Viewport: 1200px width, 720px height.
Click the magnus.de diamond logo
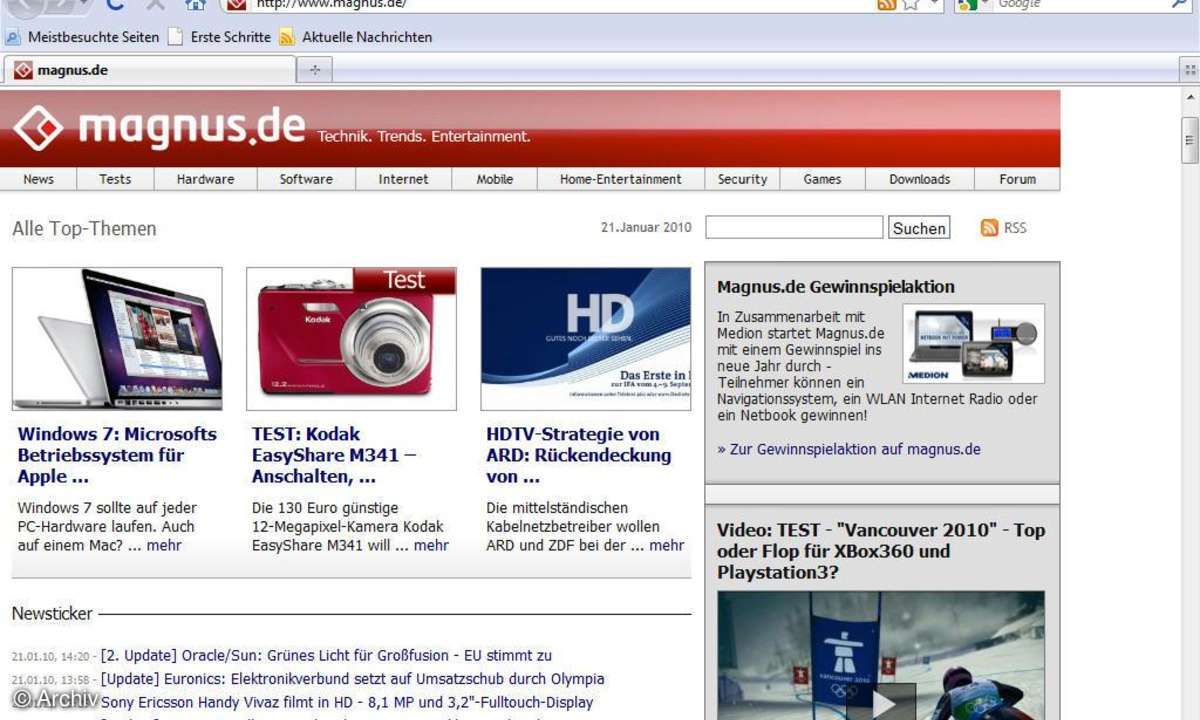point(38,128)
